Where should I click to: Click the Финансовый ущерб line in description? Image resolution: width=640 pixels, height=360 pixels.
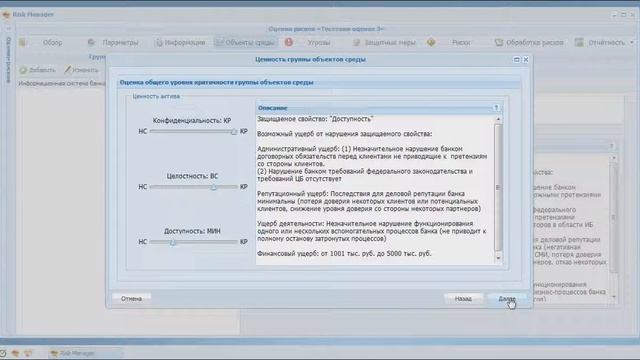point(344,253)
